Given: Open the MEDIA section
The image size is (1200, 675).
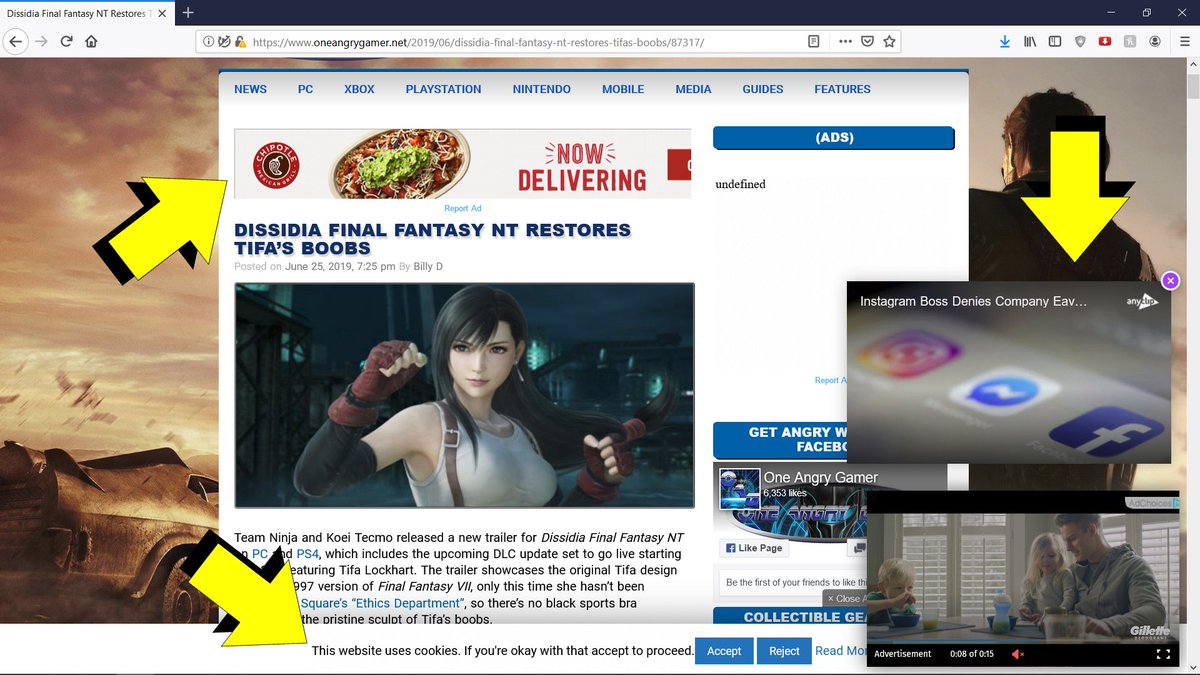Looking at the screenshot, I should click(693, 89).
